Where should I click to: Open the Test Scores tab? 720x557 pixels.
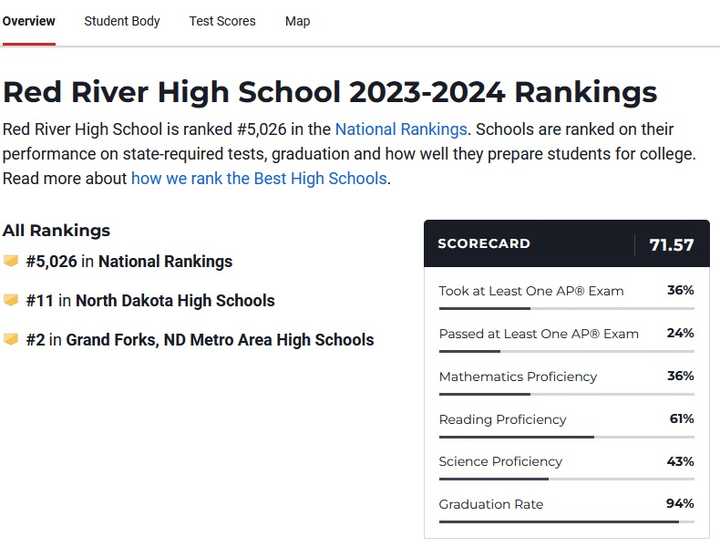(222, 21)
